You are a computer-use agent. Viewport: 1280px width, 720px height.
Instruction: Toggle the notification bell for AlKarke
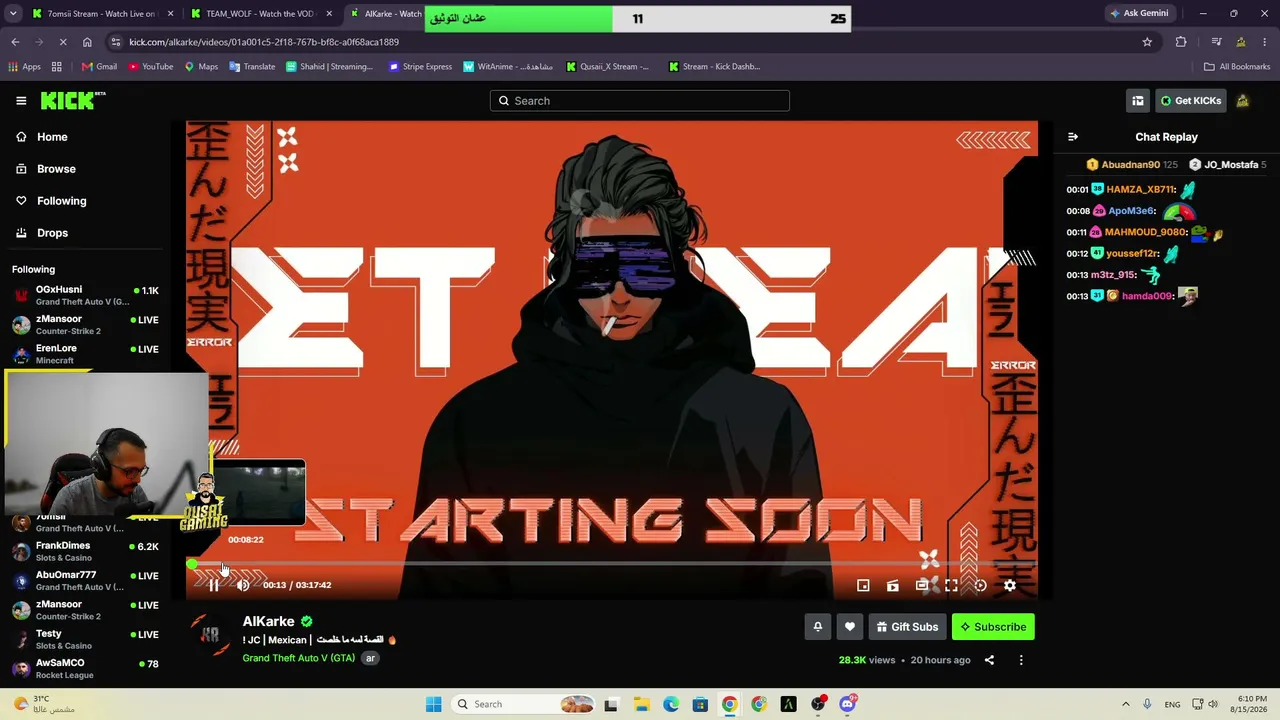point(818,627)
